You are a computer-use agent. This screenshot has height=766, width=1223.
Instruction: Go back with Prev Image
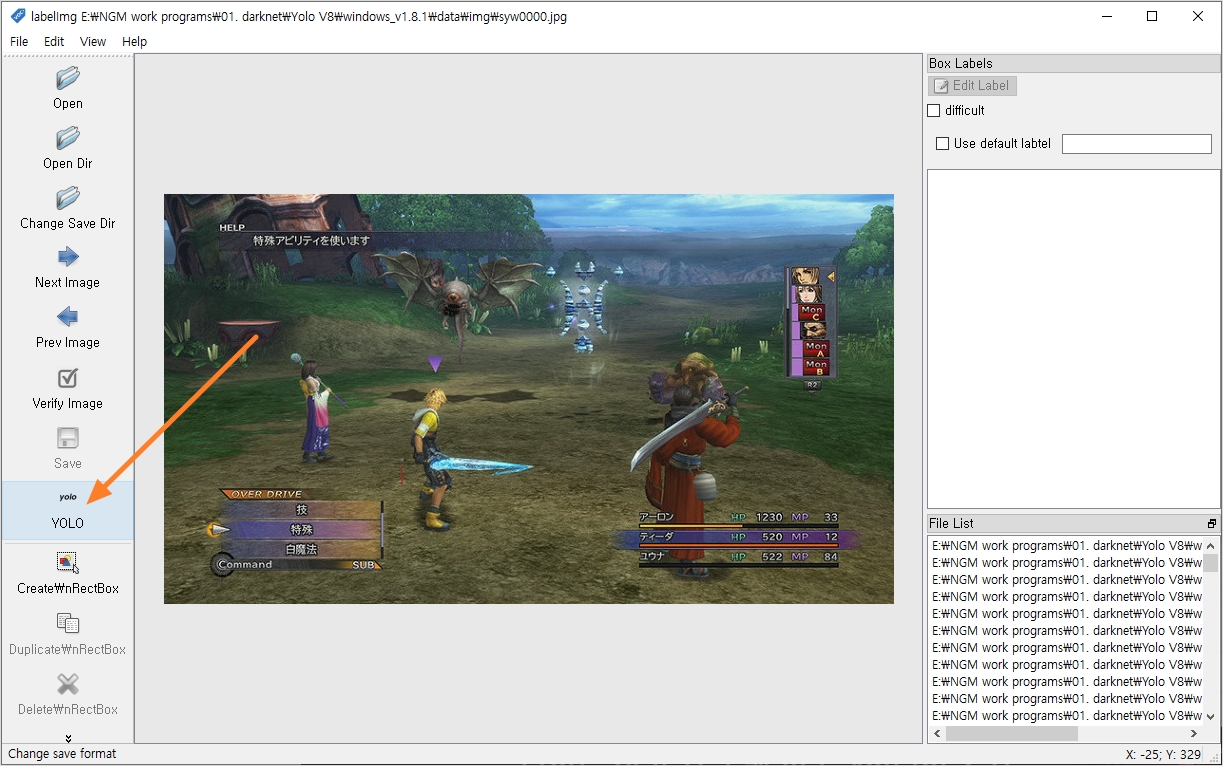pos(68,328)
